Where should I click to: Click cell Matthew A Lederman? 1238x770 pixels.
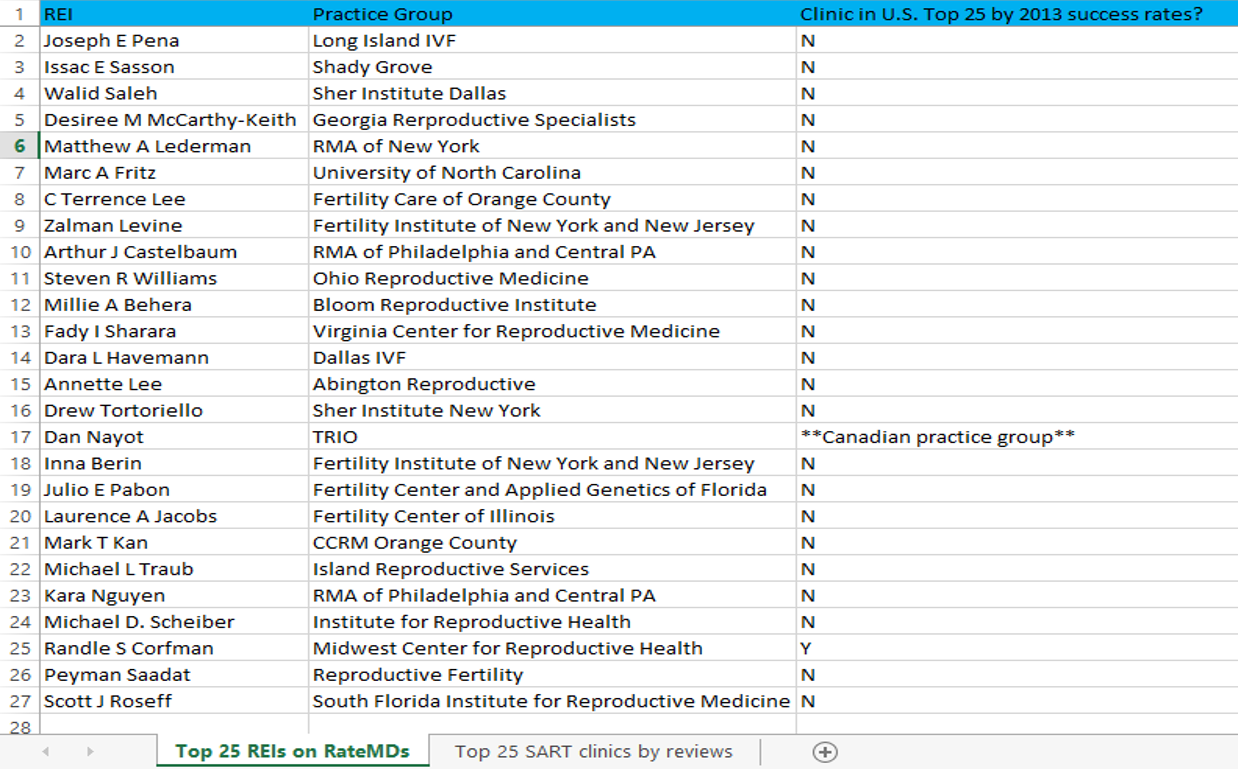tap(174, 146)
